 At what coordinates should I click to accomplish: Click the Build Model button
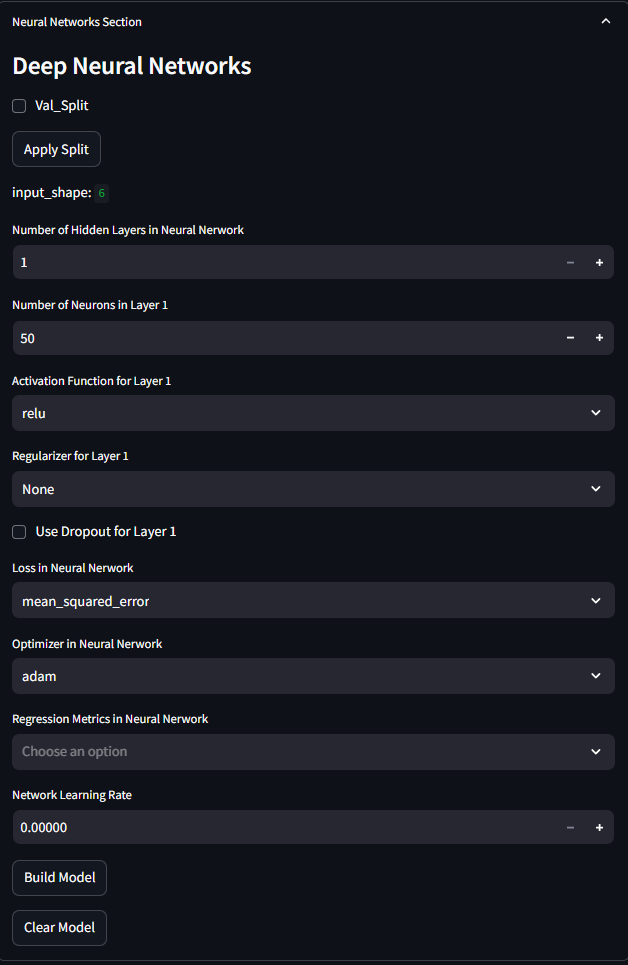coord(59,878)
